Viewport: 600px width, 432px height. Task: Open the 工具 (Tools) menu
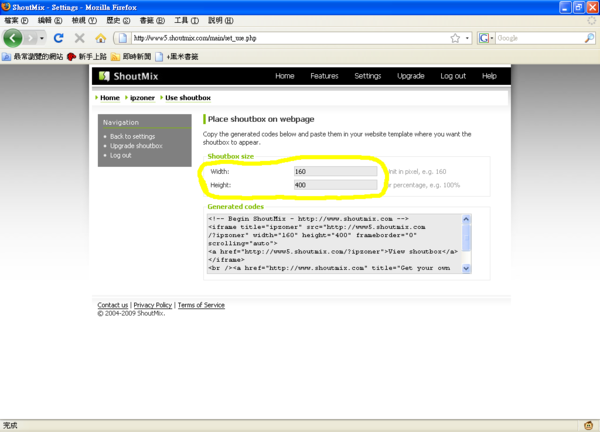point(186,20)
